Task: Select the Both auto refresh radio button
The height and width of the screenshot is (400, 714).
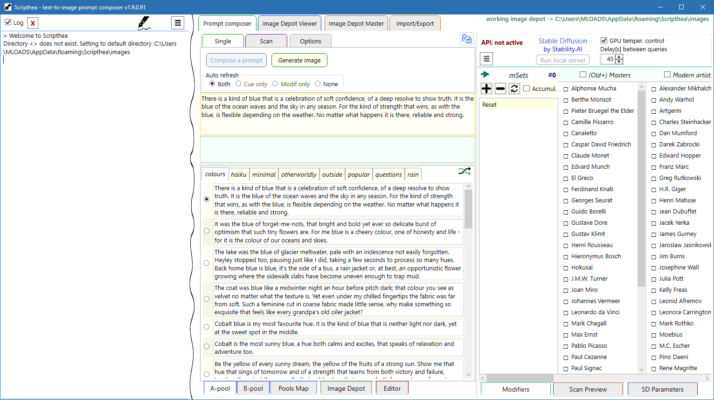Action: (x=212, y=84)
